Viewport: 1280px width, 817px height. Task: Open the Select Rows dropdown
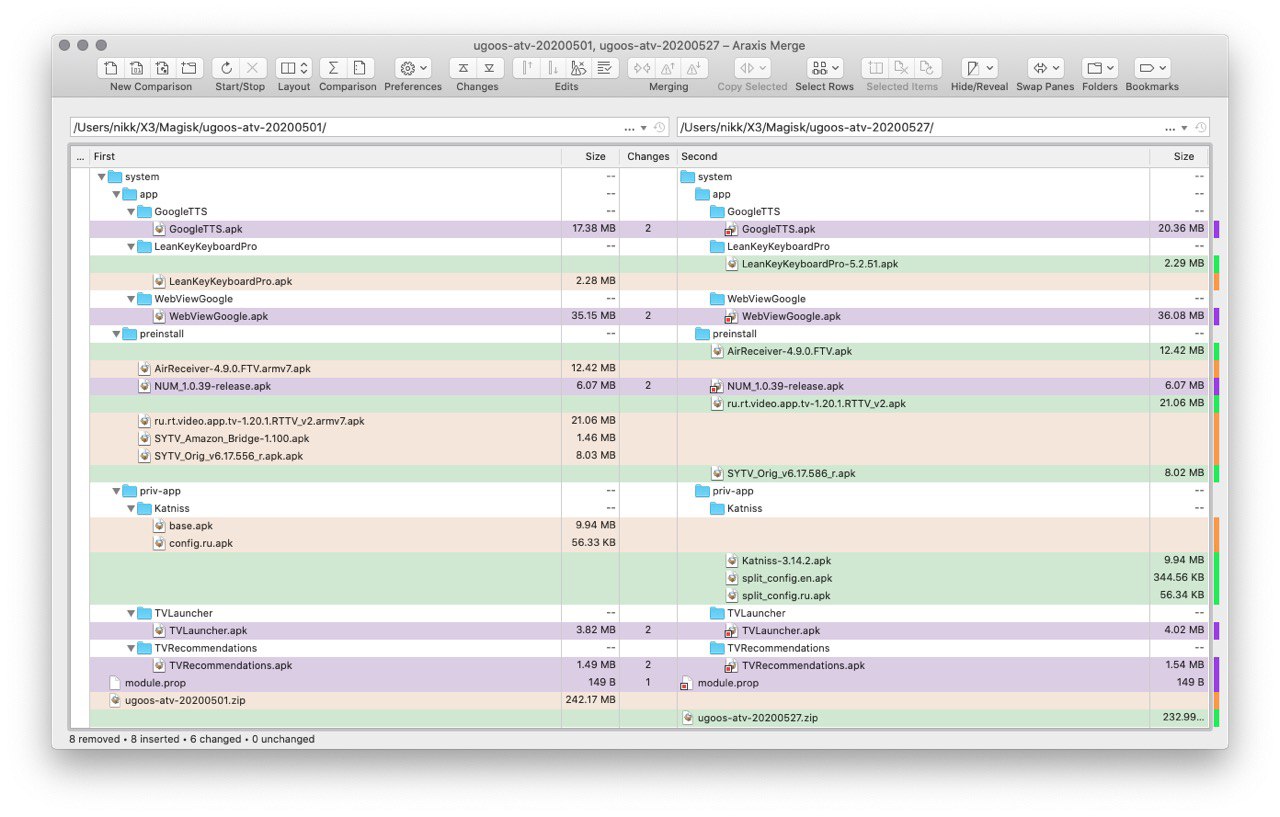pos(825,68)
